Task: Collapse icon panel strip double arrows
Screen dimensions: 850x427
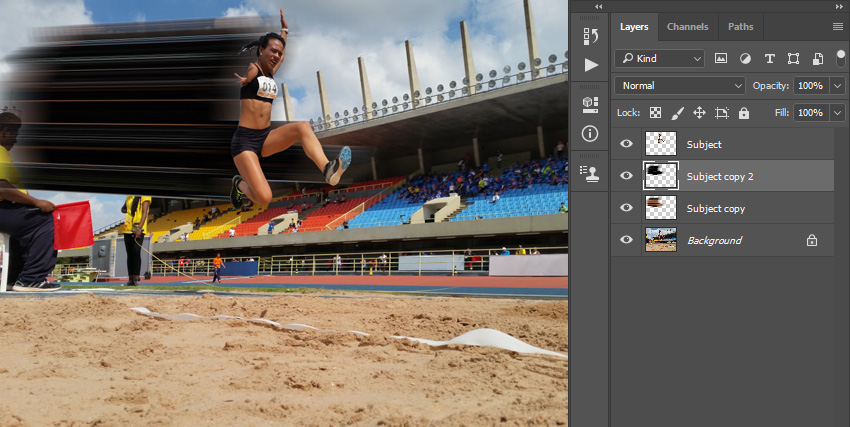Action: 598,7
